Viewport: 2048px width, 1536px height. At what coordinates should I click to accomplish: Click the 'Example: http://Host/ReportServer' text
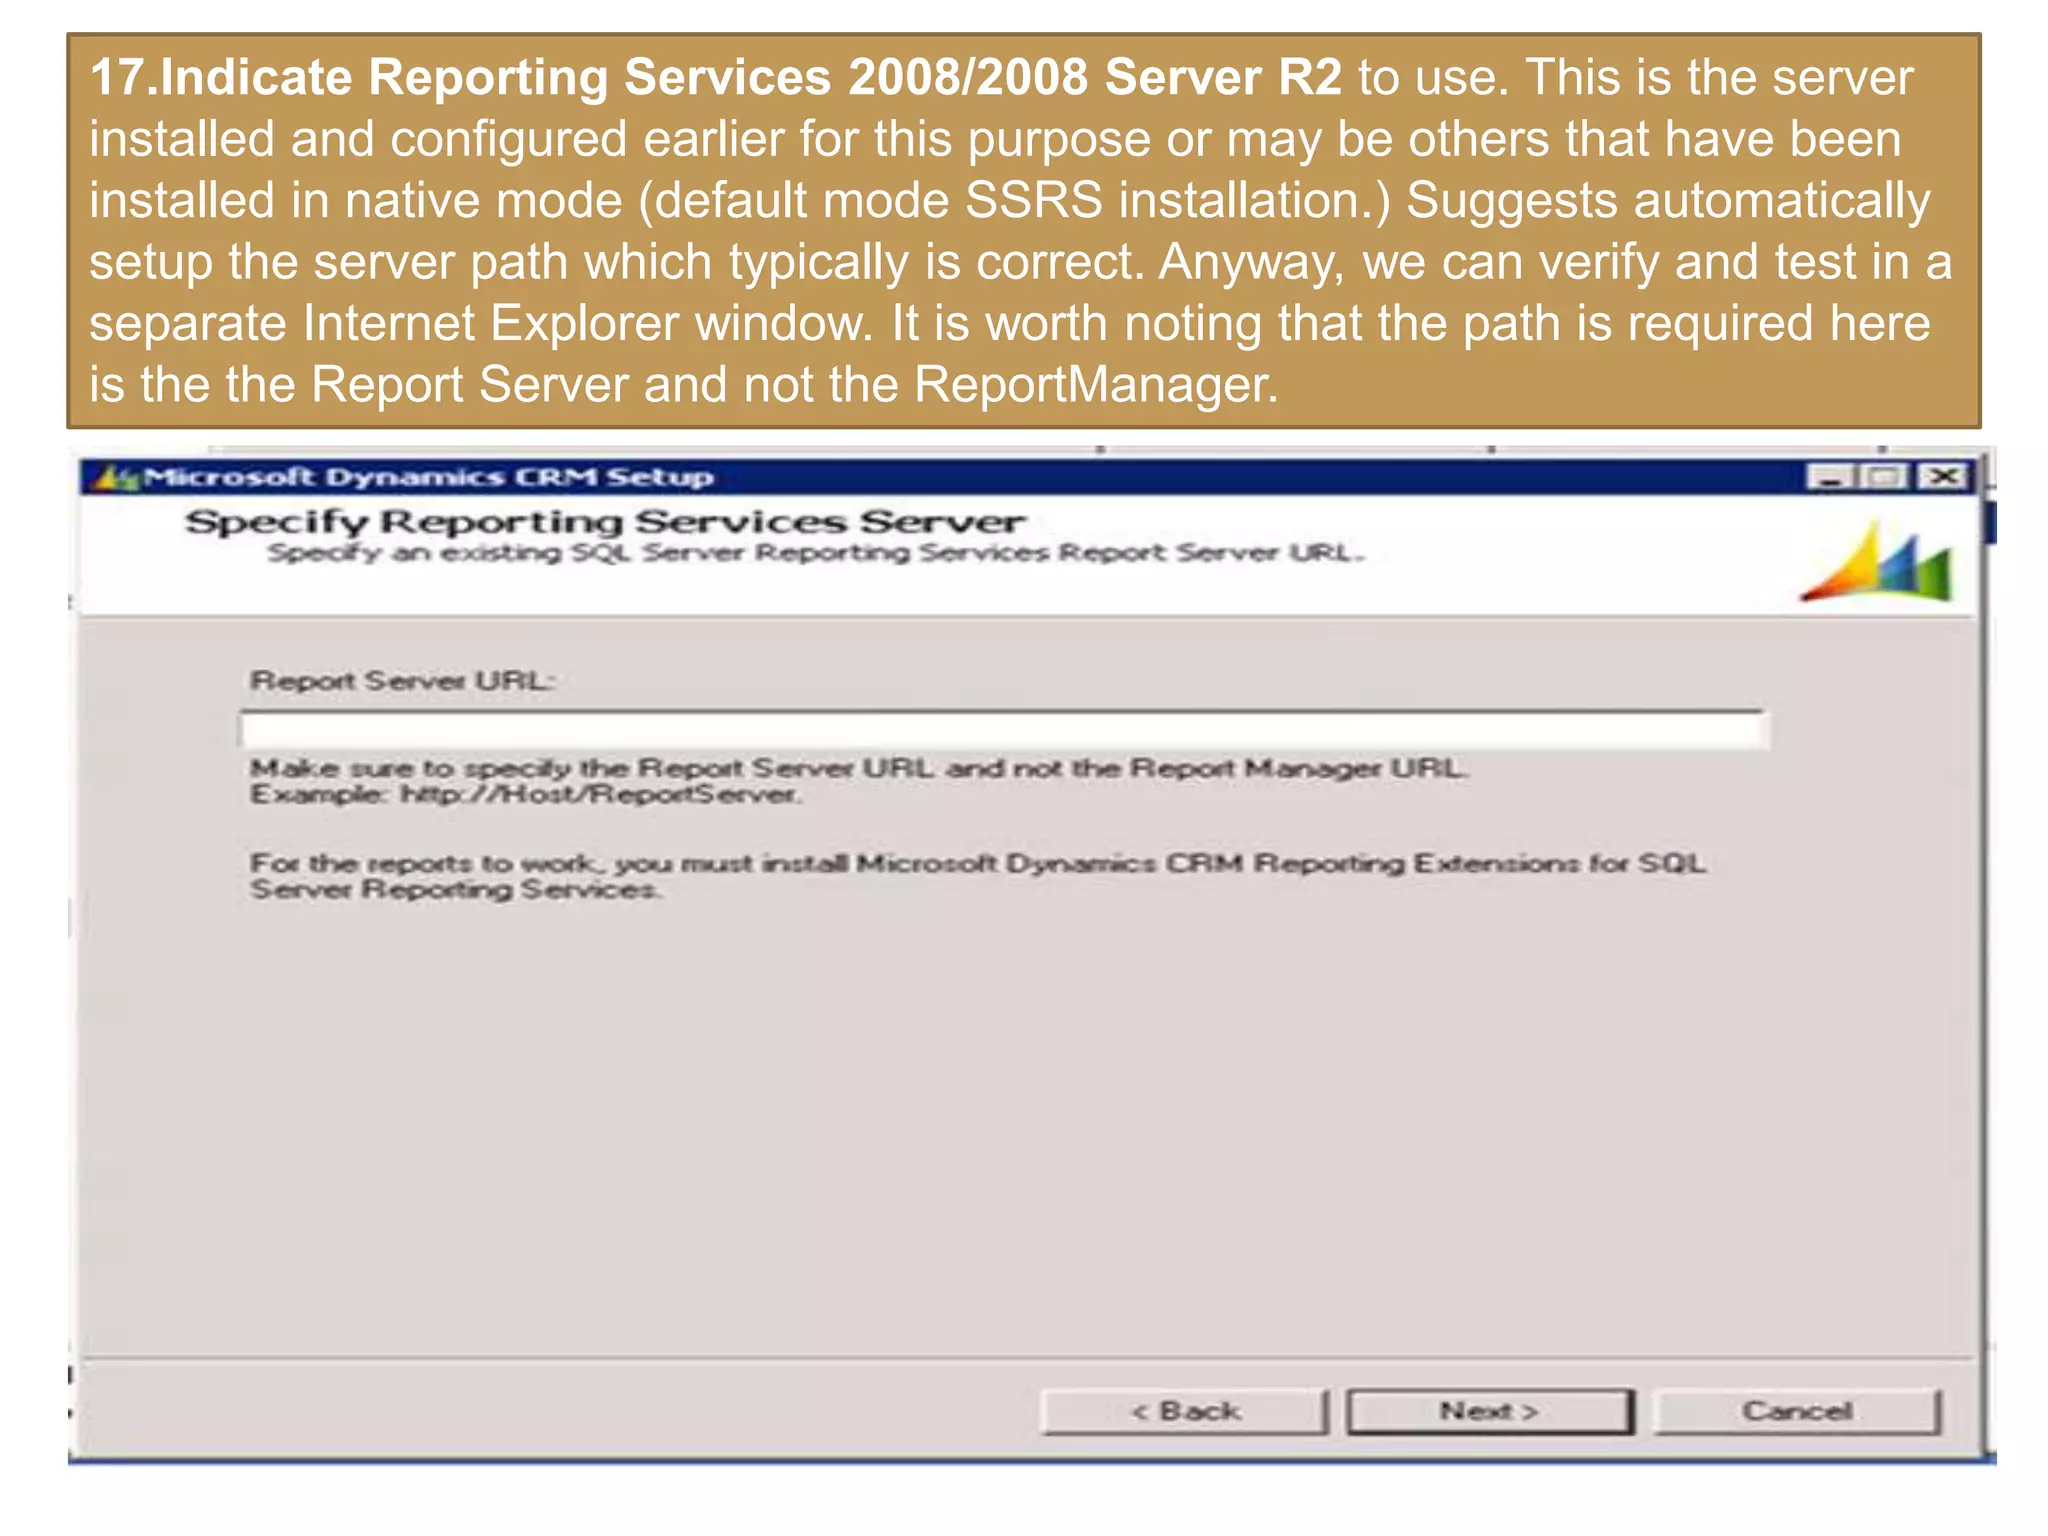(525, 795)
